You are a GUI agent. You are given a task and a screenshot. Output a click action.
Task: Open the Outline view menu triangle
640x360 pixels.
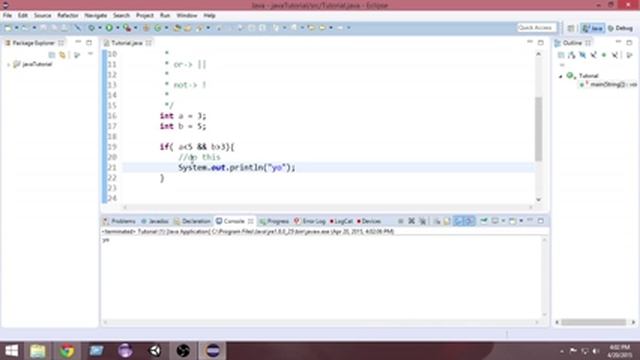562,65
